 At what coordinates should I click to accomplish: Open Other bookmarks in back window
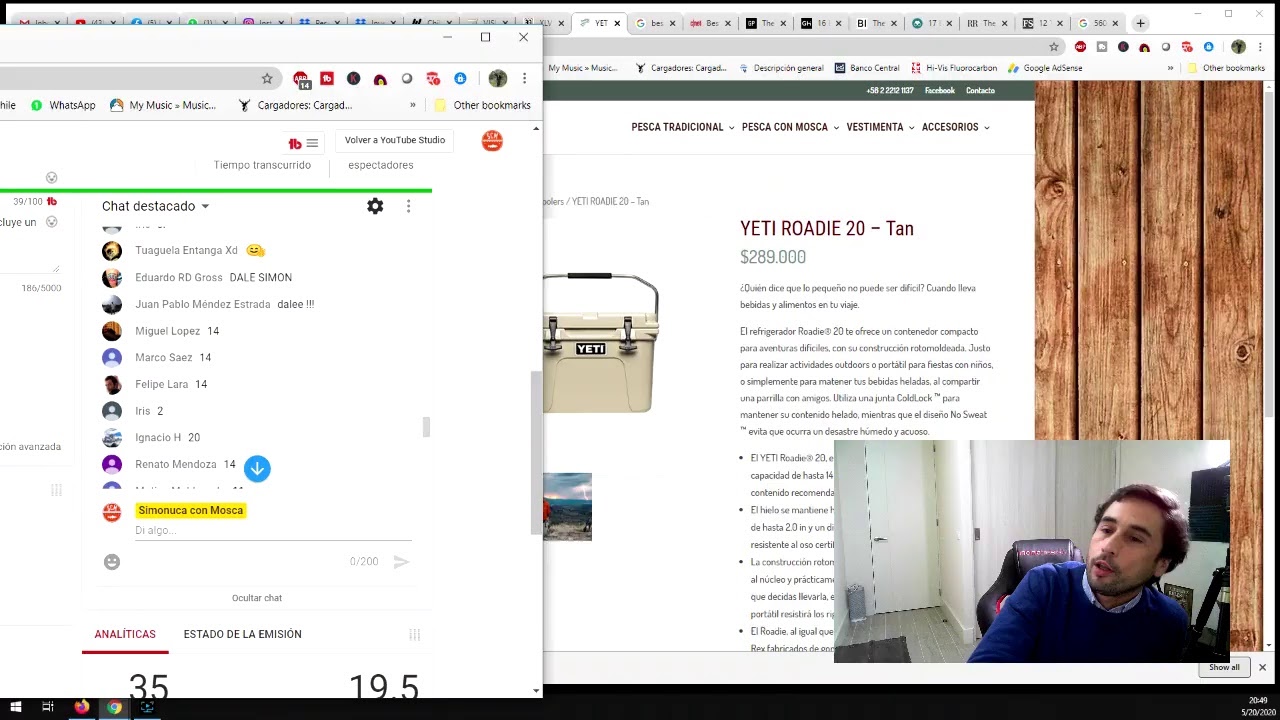coord(1225,68)
